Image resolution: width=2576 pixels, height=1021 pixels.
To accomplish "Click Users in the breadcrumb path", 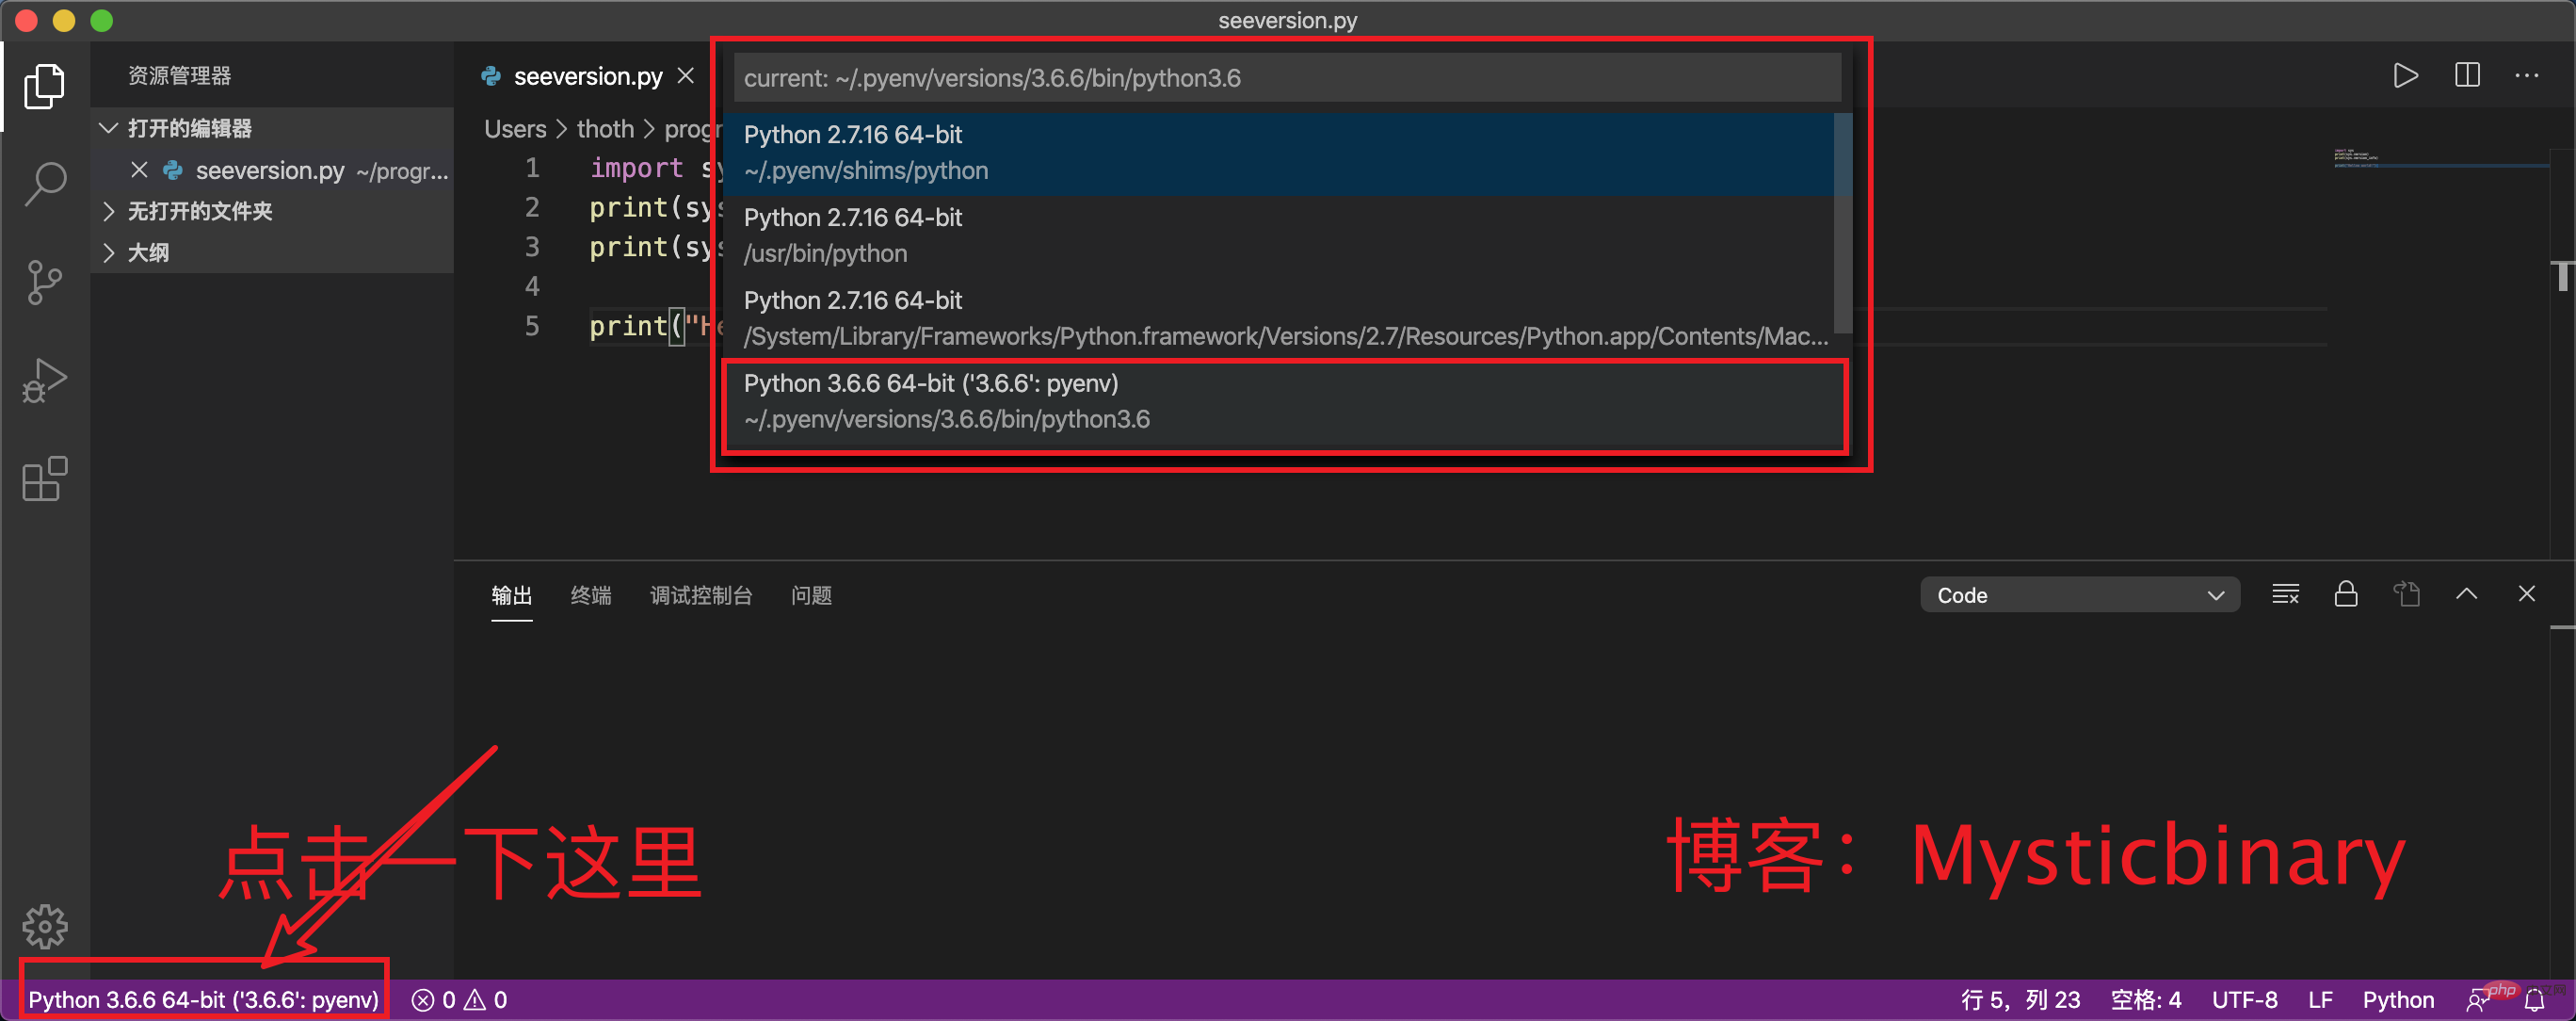I will [x=515, y=129].
